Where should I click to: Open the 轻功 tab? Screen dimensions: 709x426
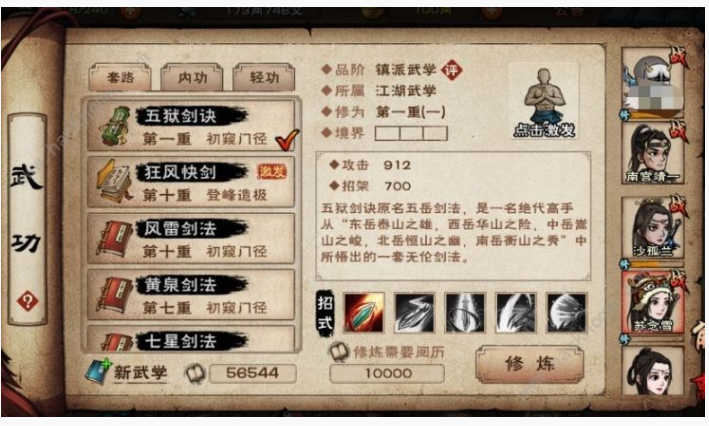point(264,77)
